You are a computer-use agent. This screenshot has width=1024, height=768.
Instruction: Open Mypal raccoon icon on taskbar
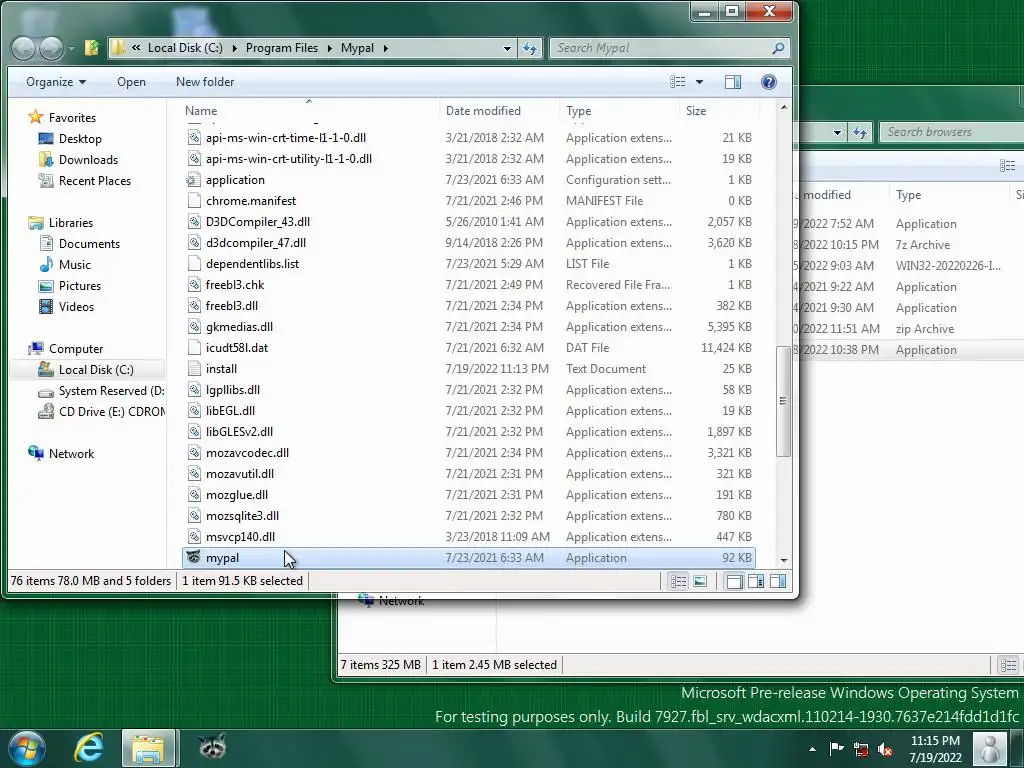click(212, 746)
